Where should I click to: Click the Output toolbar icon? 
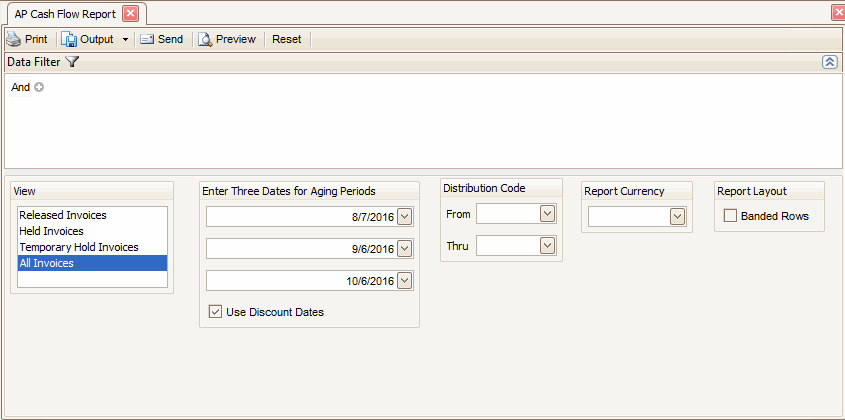70,40
